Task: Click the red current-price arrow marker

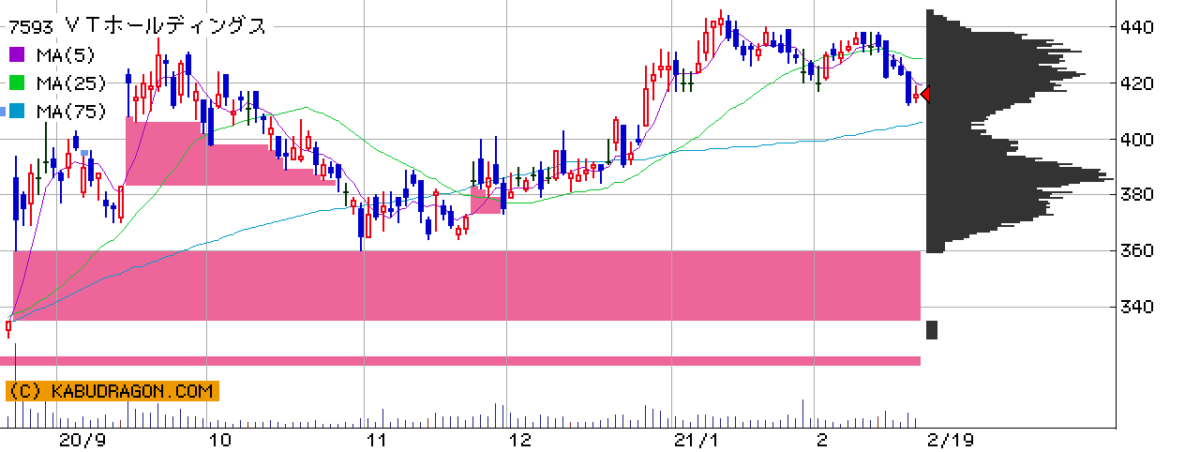Action: click(x=924, y=94)
